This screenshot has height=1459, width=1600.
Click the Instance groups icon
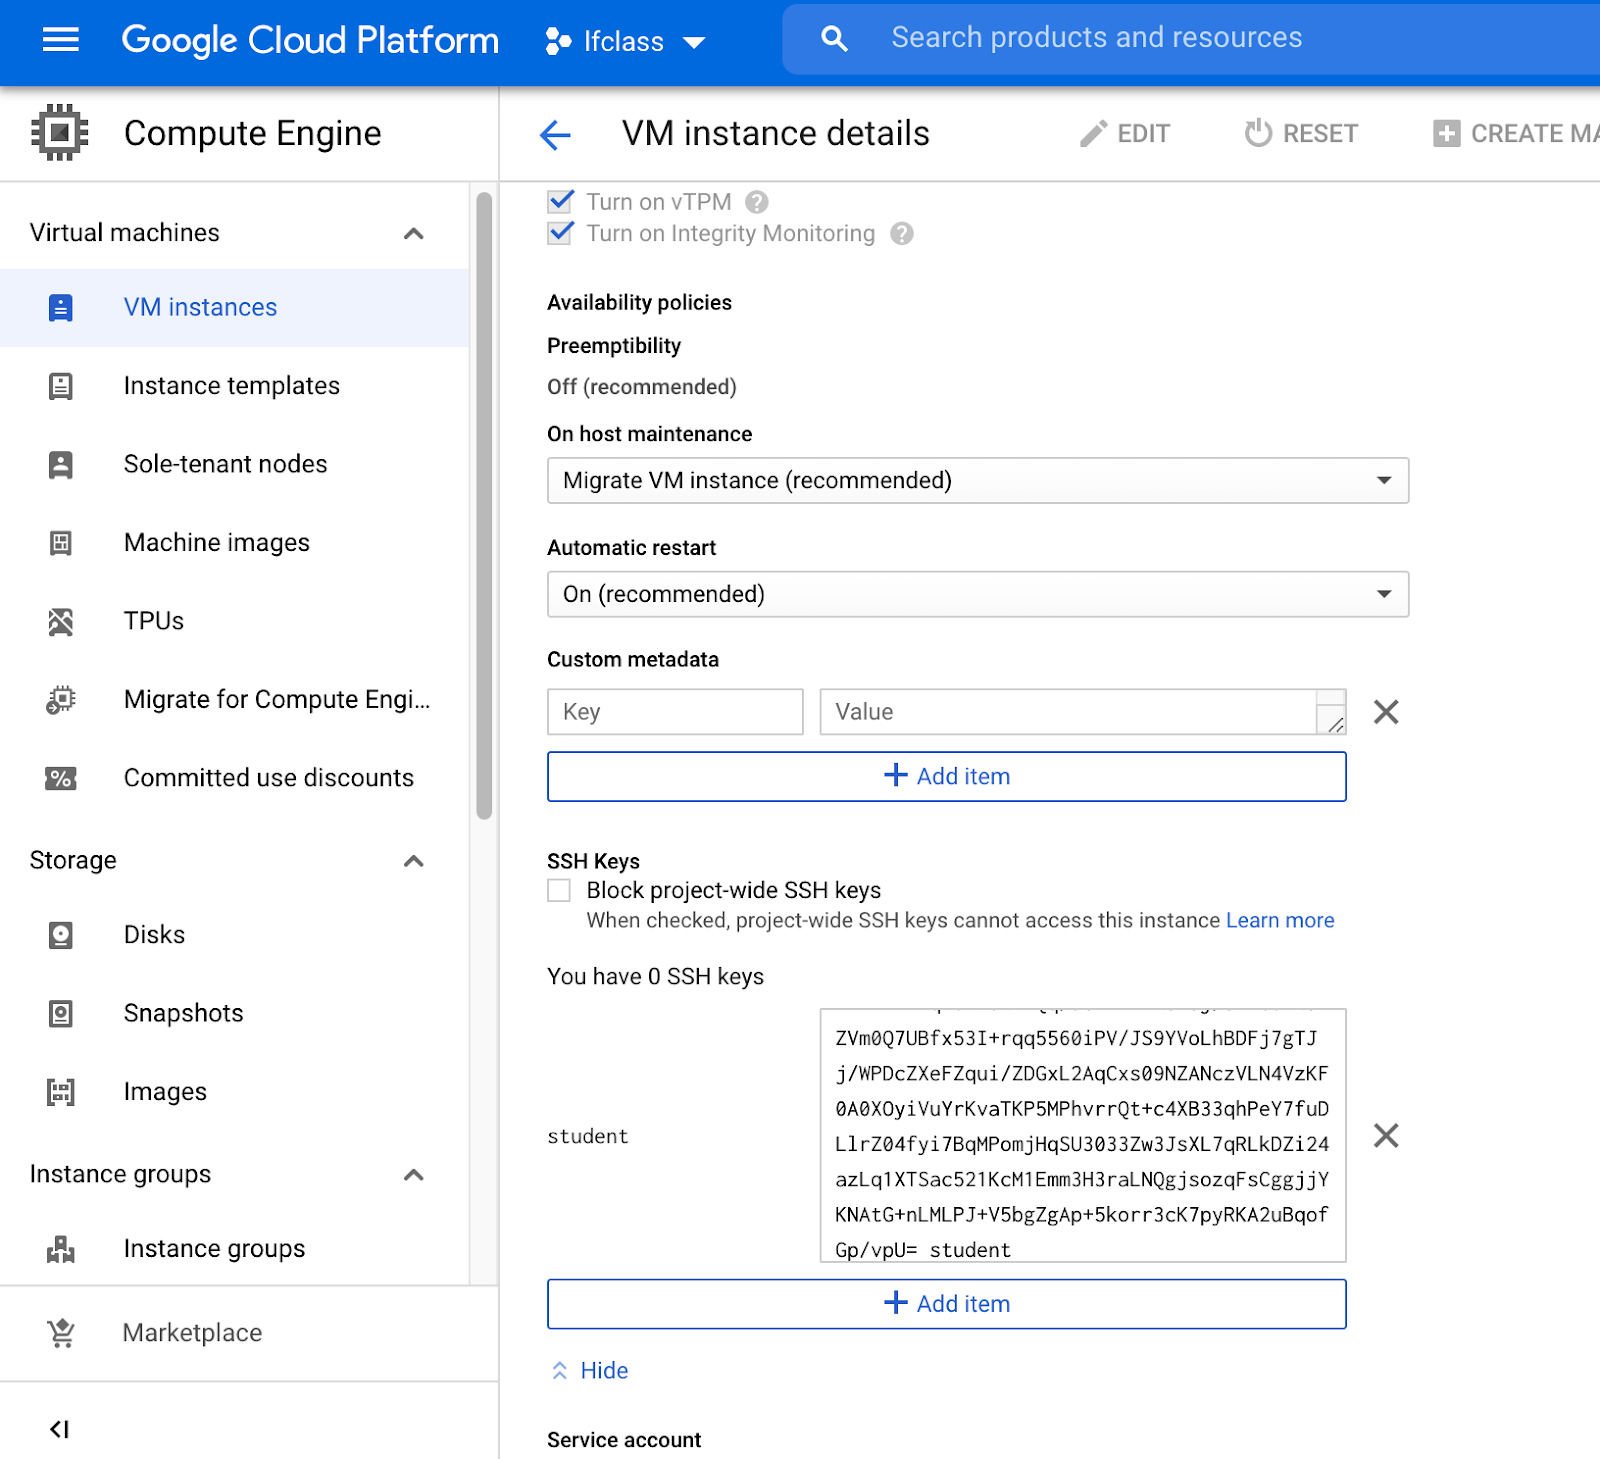pyautogui.click(x=61, y=1249)
